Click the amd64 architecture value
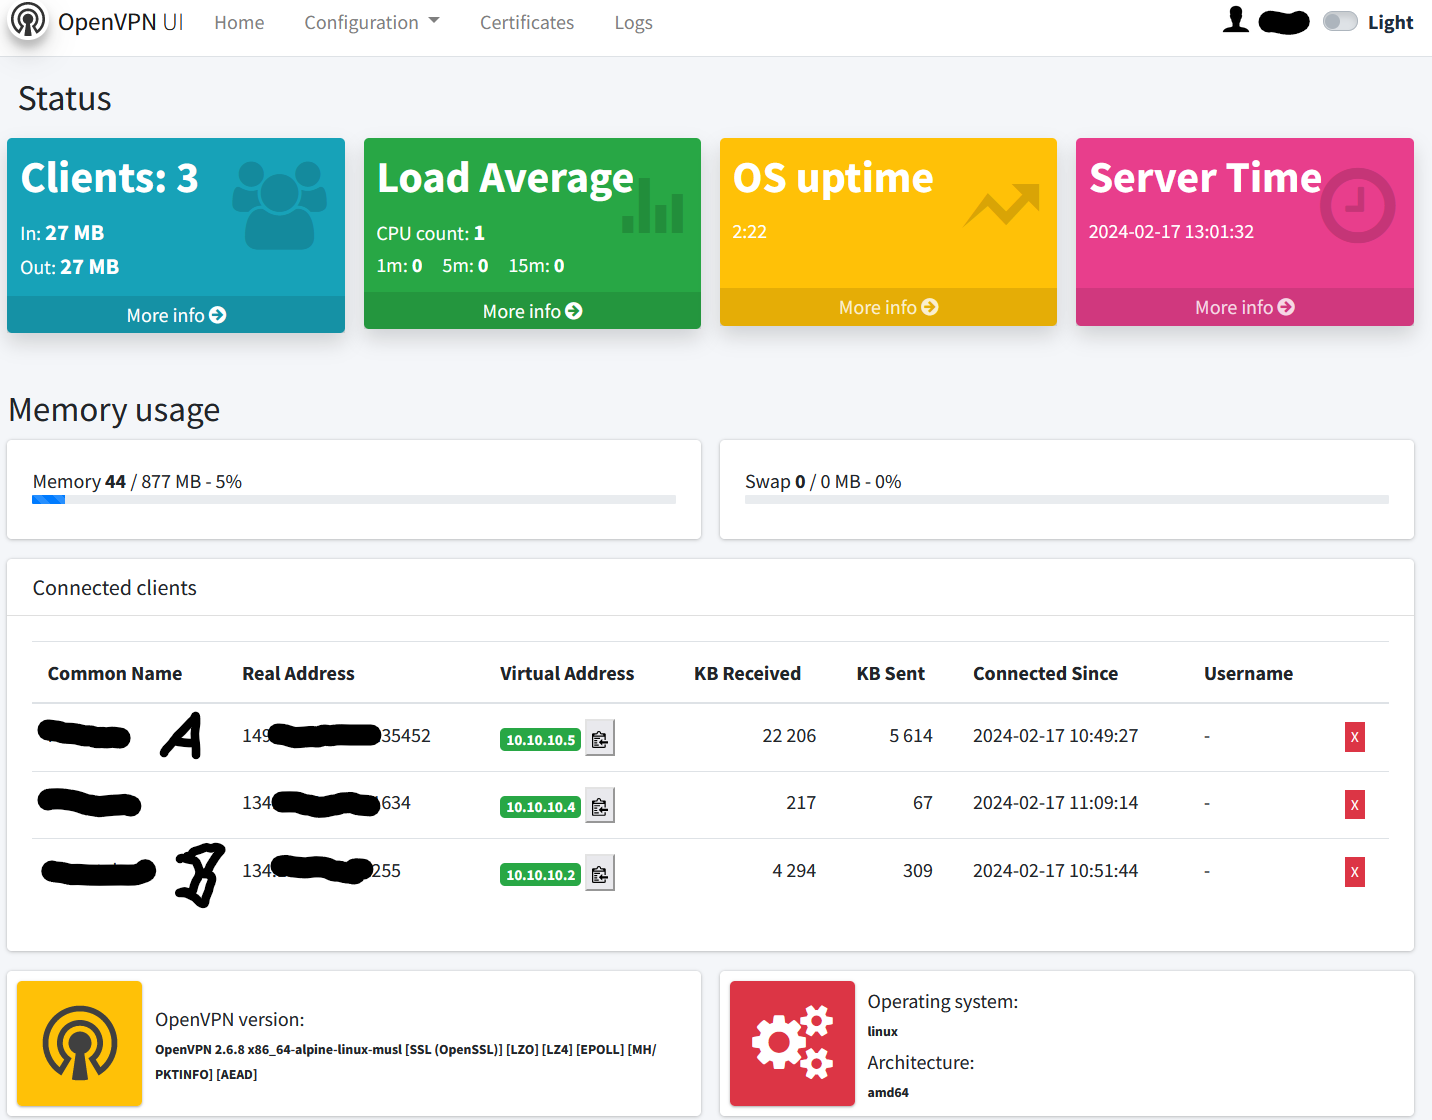The width and height of the screenshot is (1432, 1120). click(x=888, y=1092)
